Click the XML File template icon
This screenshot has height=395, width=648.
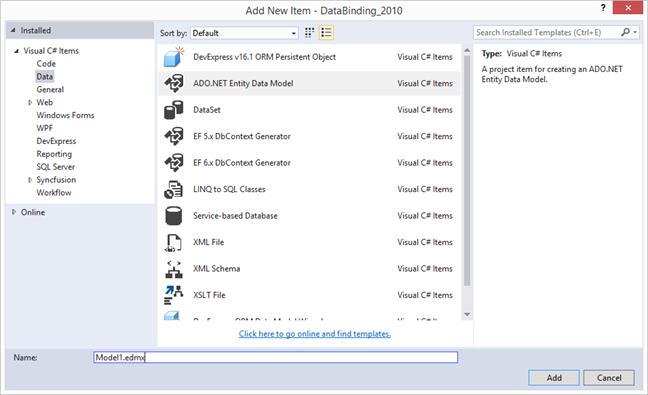click(174, 243)
